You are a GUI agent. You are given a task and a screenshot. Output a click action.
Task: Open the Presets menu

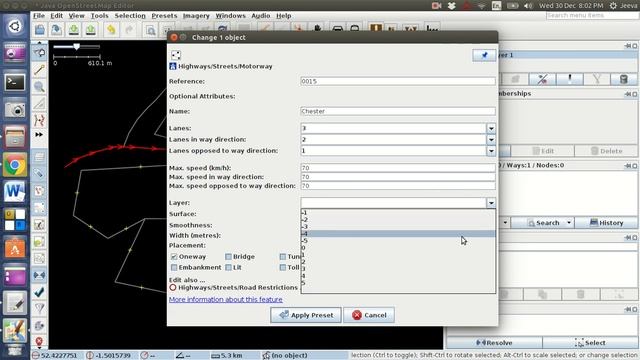(164, 16)
